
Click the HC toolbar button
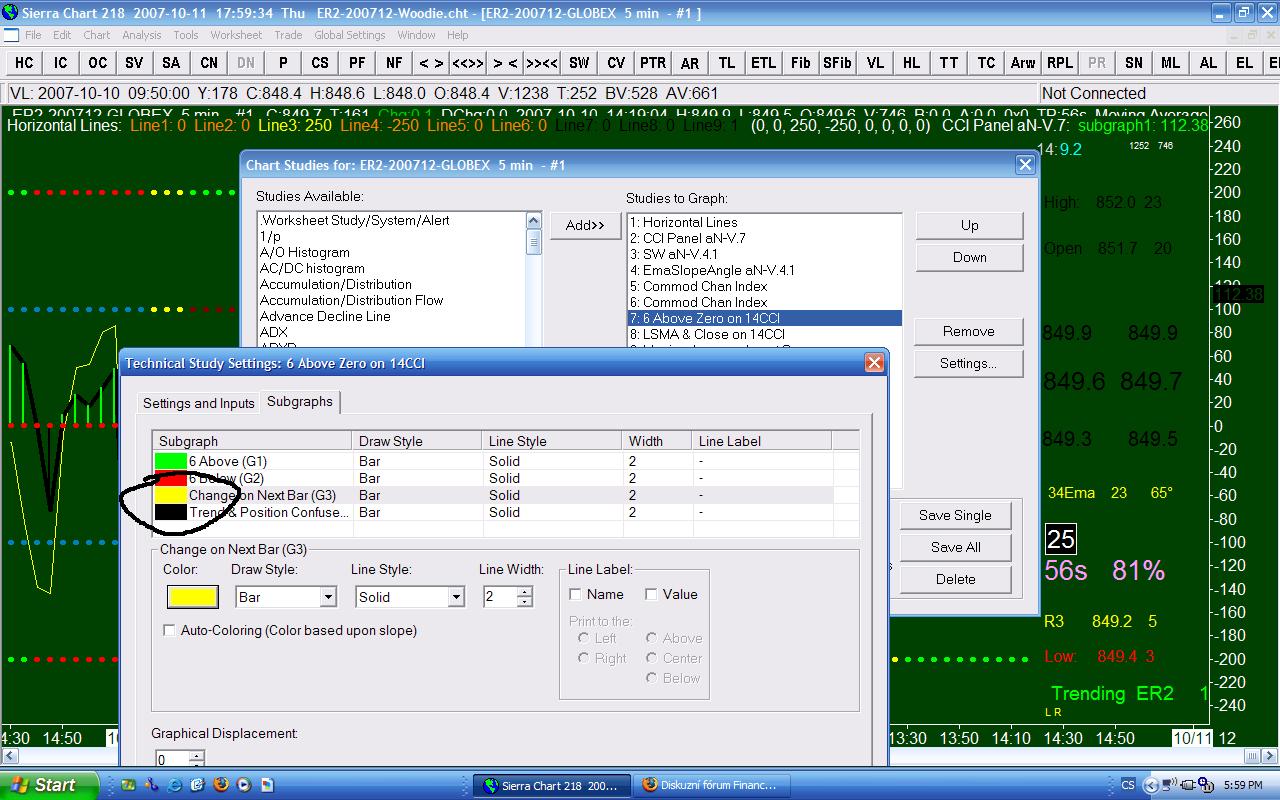pyautogui.click(x=24, y=62)
